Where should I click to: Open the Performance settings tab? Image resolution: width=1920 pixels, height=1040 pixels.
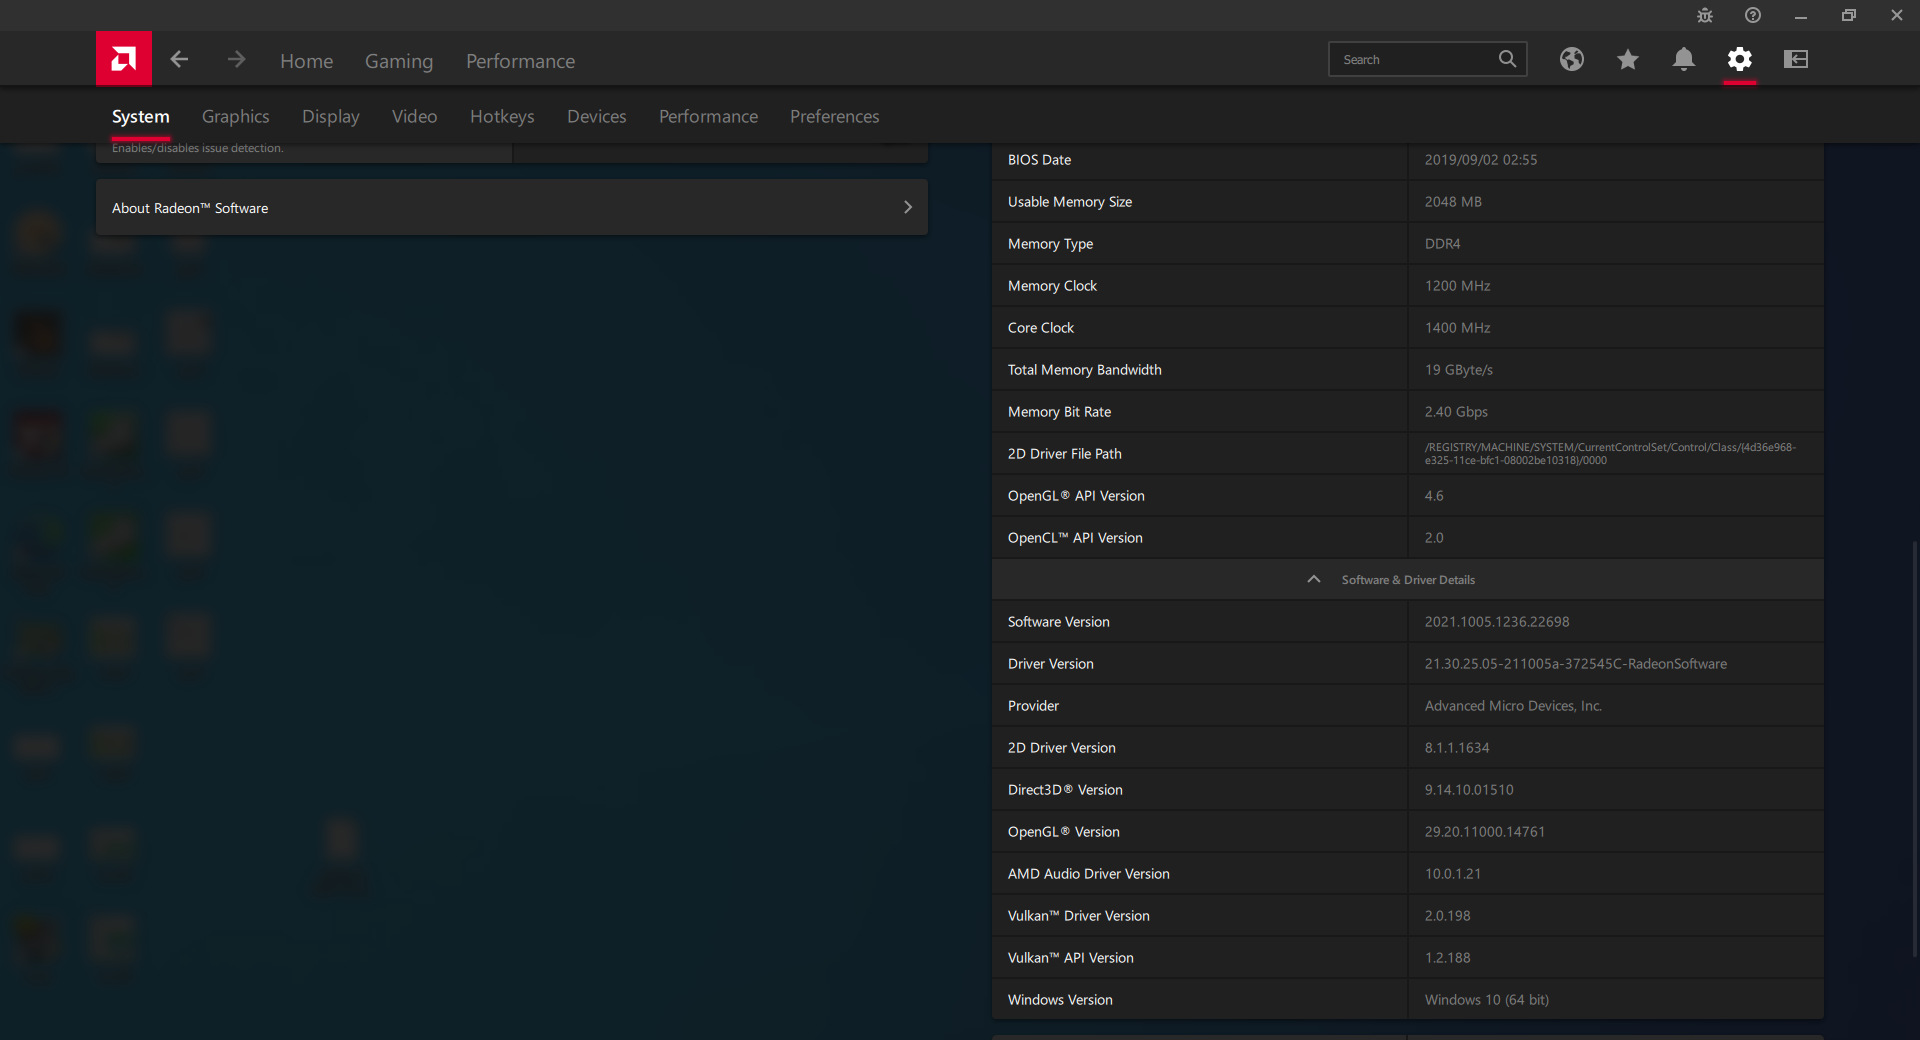708,117
